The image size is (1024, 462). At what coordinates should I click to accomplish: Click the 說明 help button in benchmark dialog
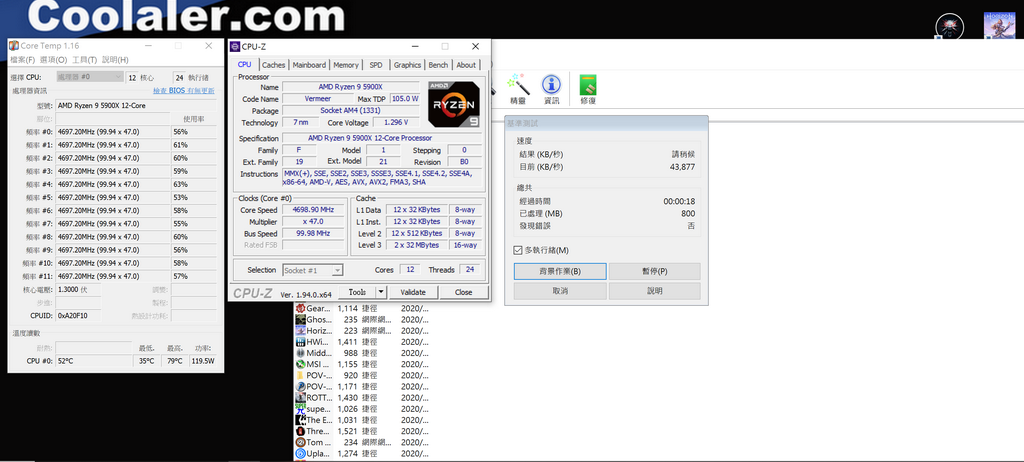pyautogui.click(x=655, y=291)
